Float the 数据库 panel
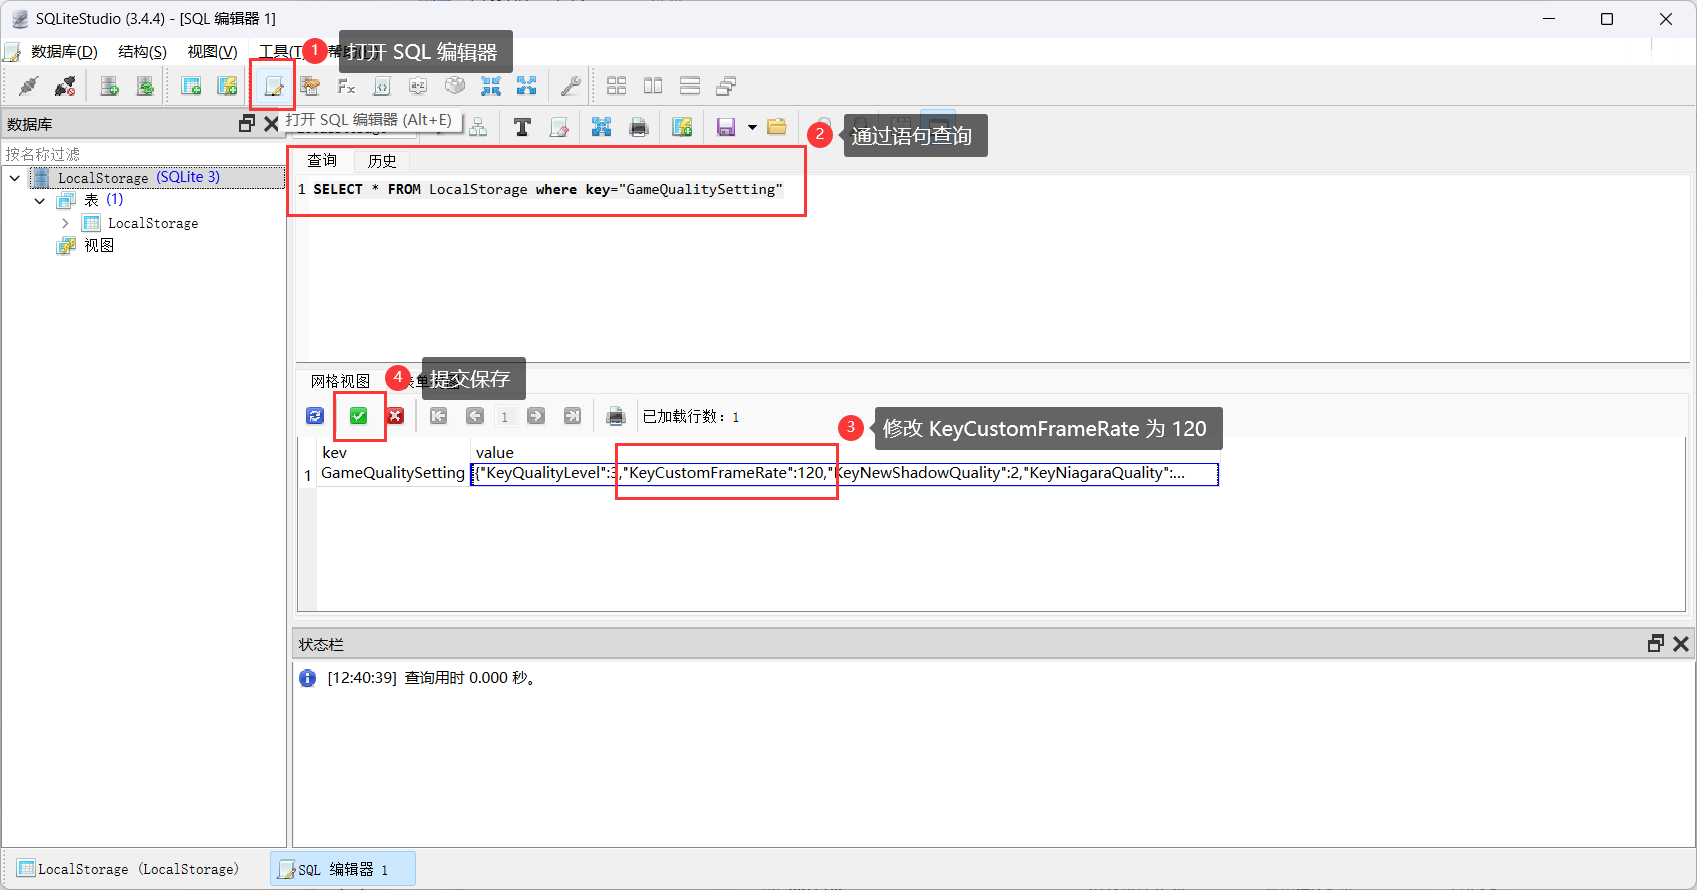Screen dimensions: 1697x890 247,123
